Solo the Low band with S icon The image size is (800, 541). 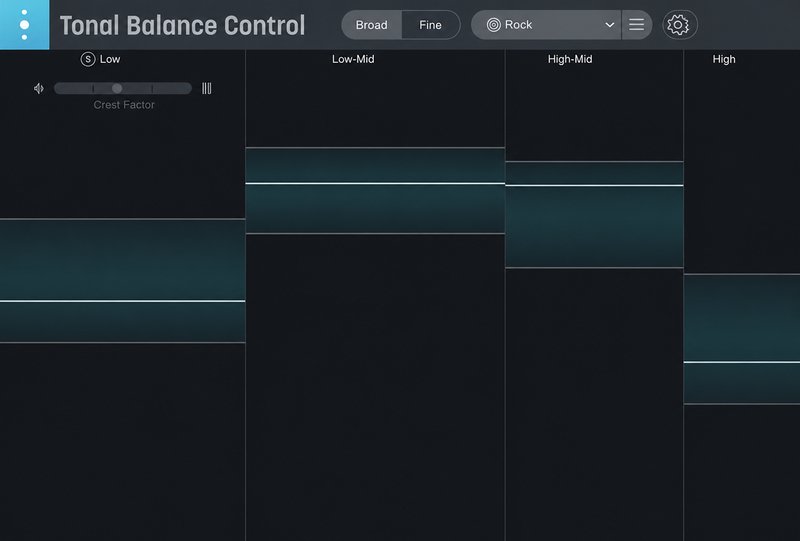pos(88,59)
